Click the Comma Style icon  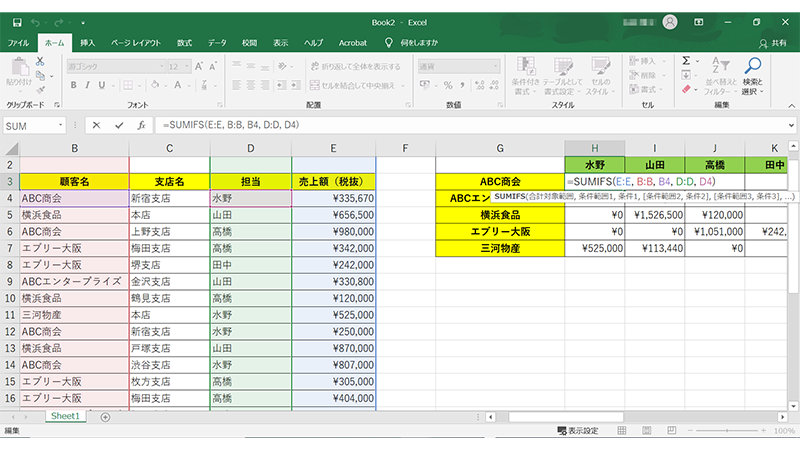point(462,85)
